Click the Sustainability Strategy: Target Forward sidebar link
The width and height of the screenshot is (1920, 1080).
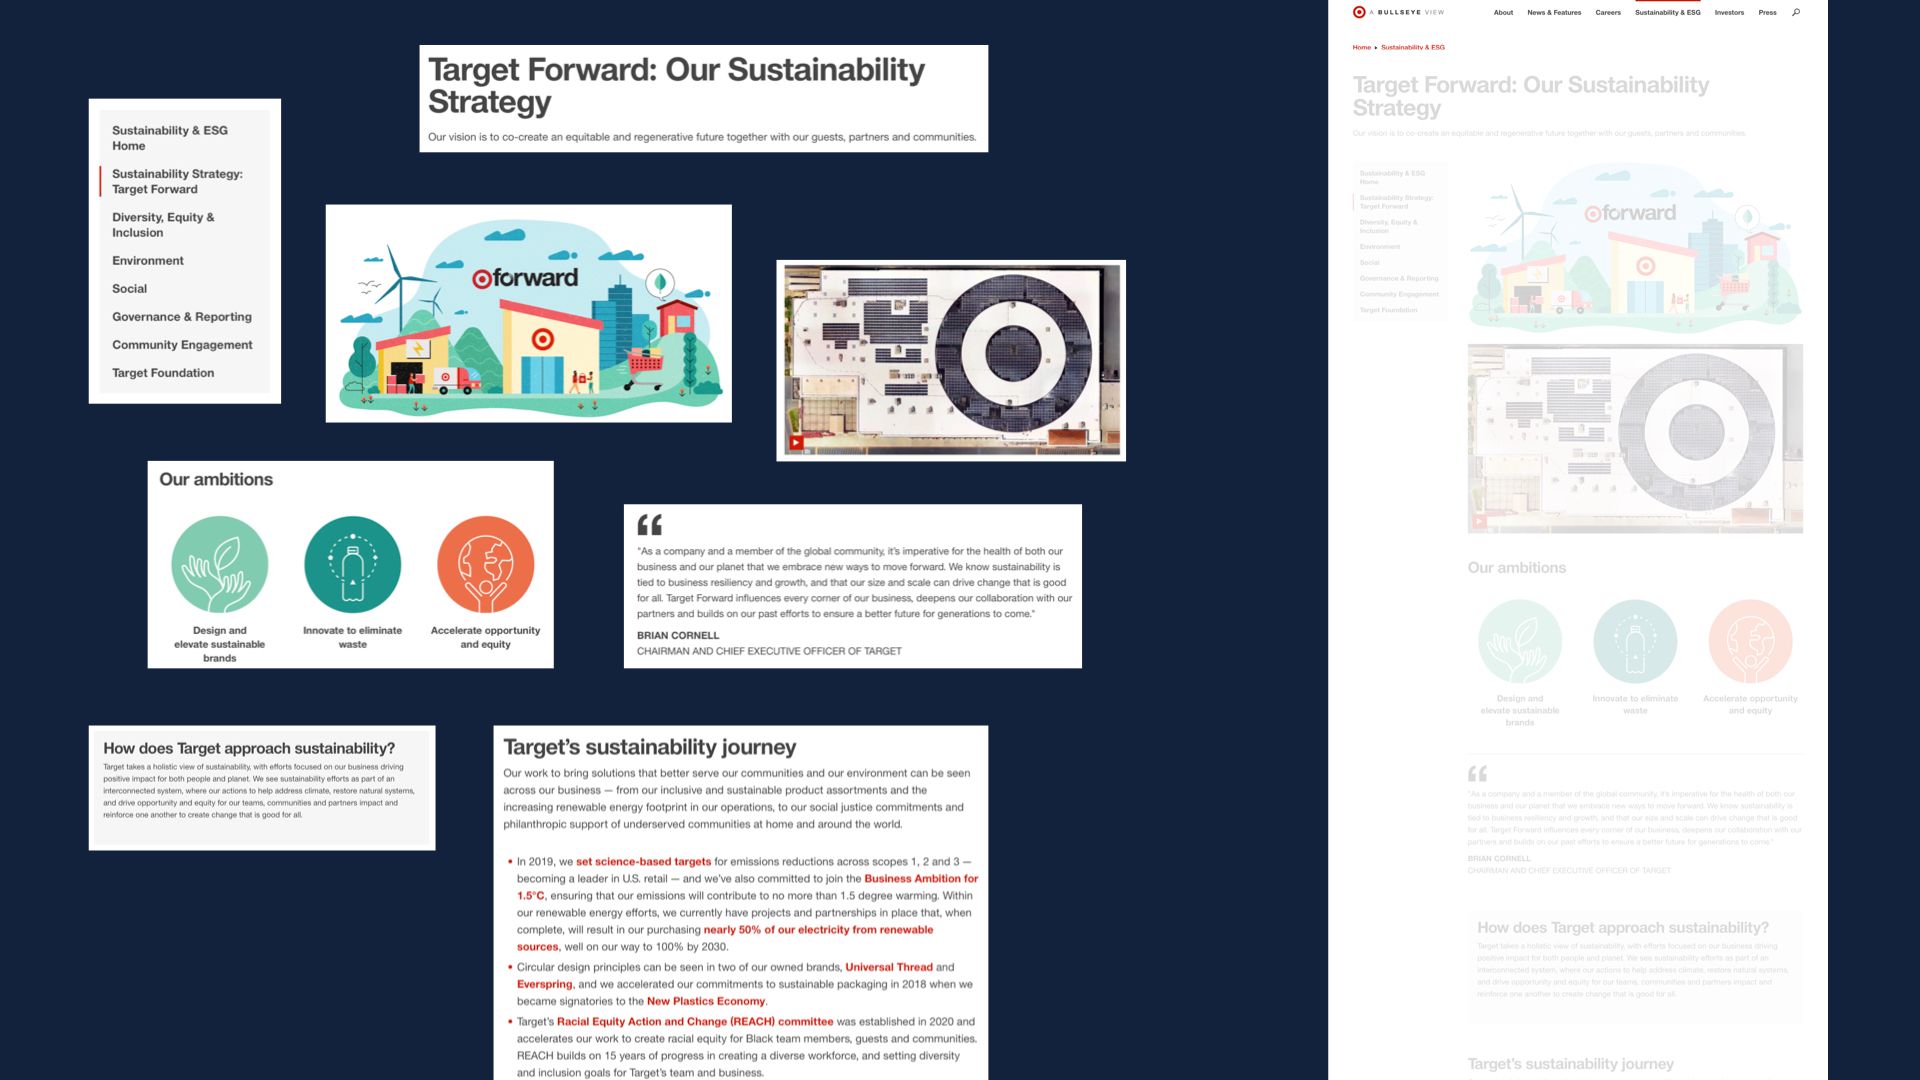point(177,181)
